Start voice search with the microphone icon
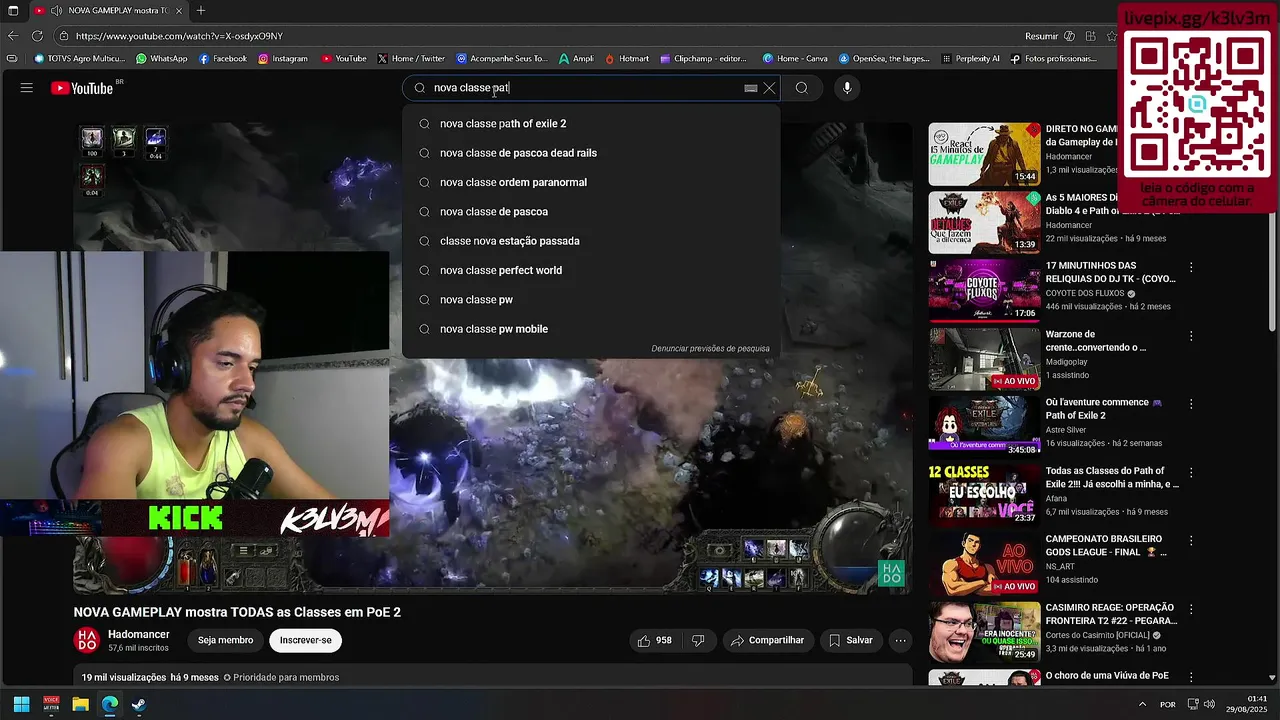Image resolution: width=1280 pixels, height=720 pixels. tap(847, 88)
